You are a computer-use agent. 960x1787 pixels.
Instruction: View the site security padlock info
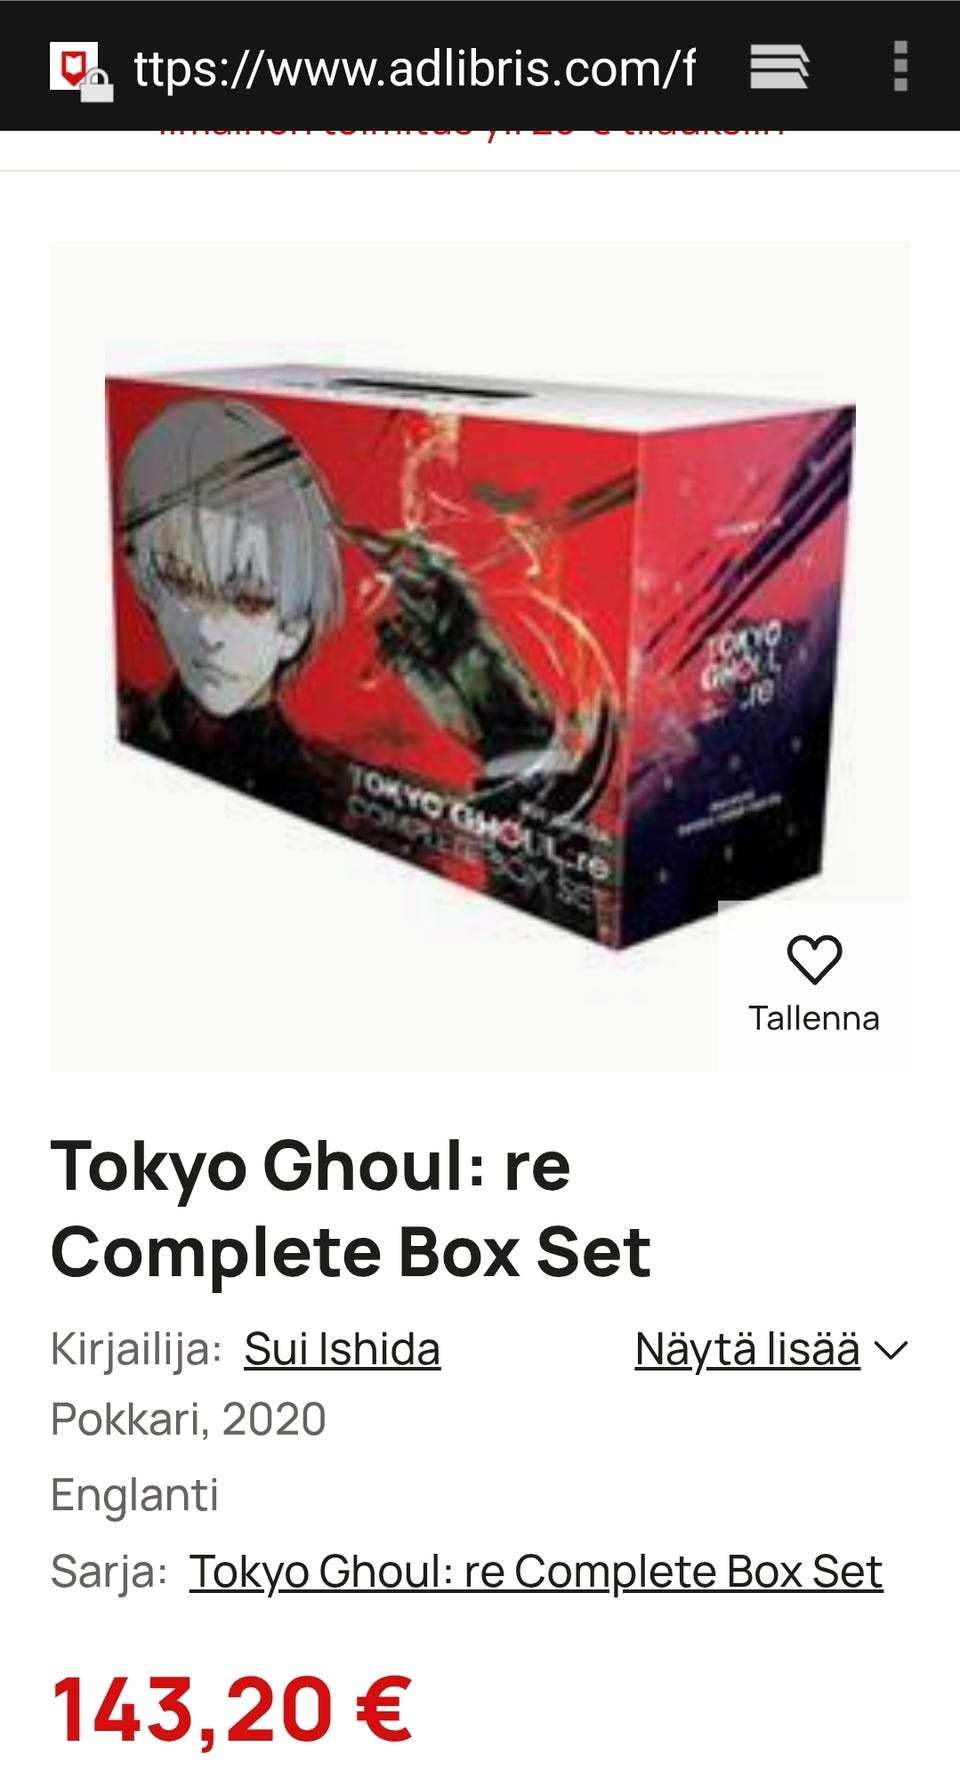(97, 86)
